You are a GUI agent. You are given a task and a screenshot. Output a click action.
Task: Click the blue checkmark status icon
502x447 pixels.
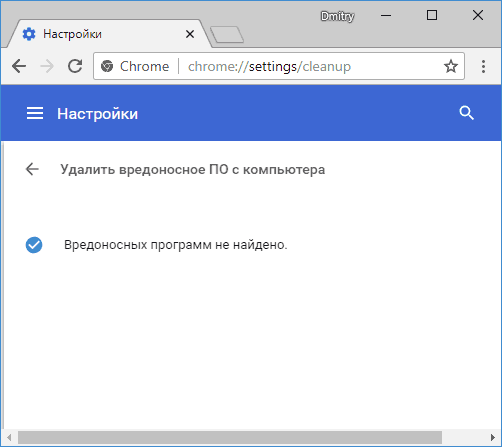tap(34, 245)
